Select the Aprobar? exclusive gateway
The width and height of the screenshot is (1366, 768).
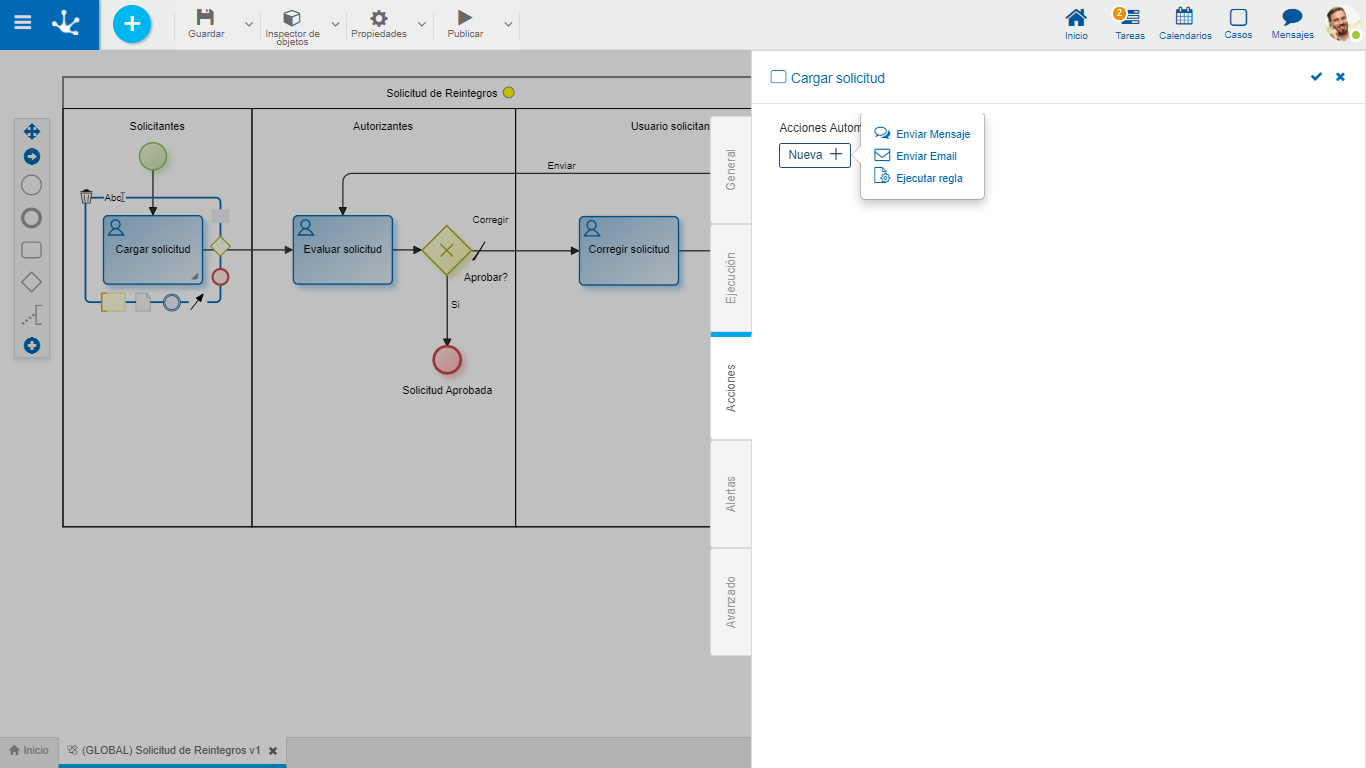447,250
